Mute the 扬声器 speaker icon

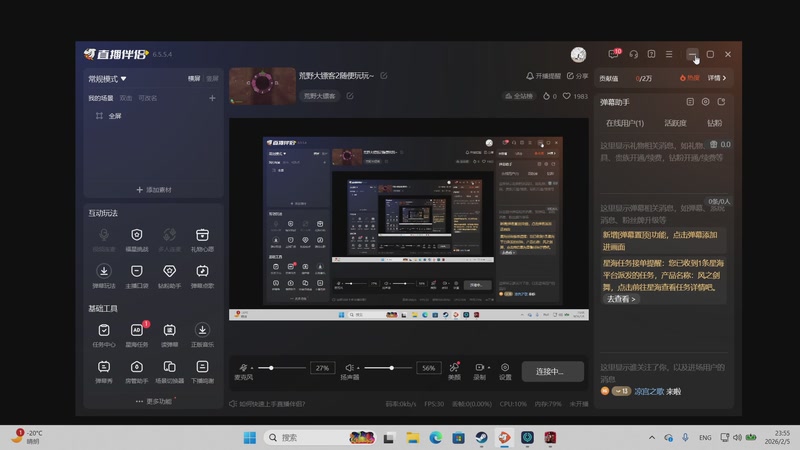[x=349, y=367]
